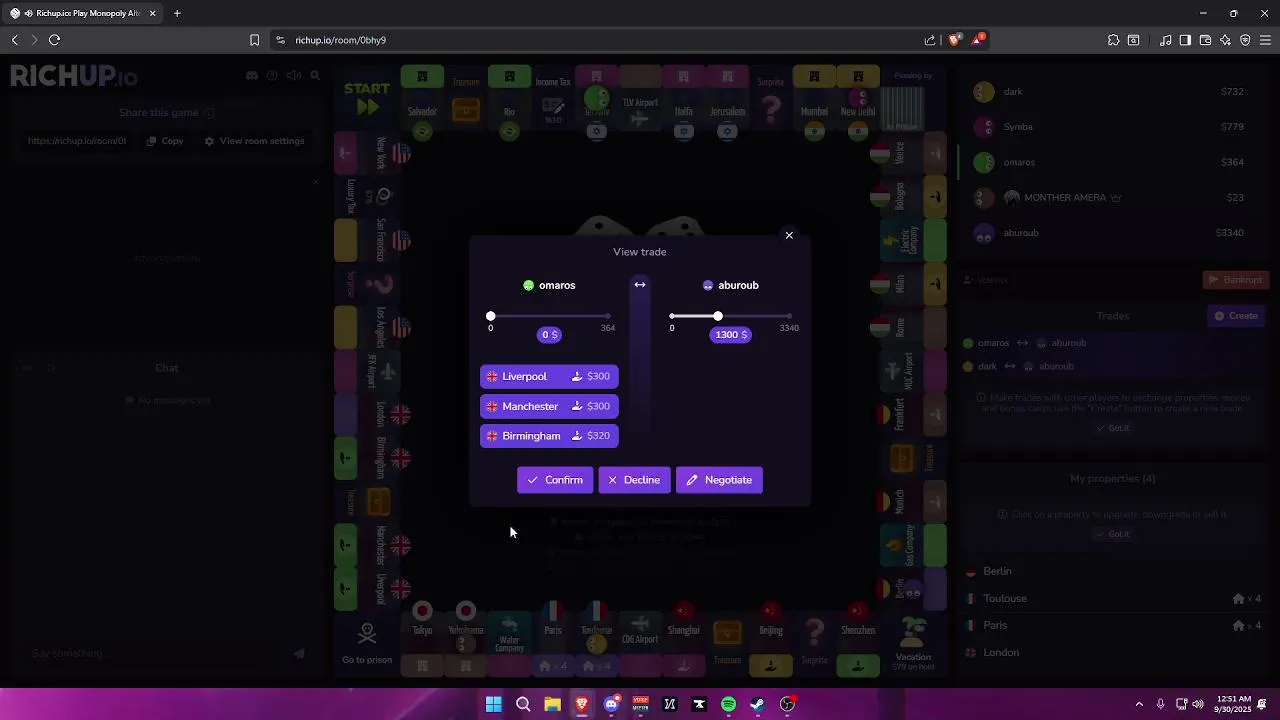Select Toulouse in My properties
This screenshot has height=720, width=1280.
1111,598
